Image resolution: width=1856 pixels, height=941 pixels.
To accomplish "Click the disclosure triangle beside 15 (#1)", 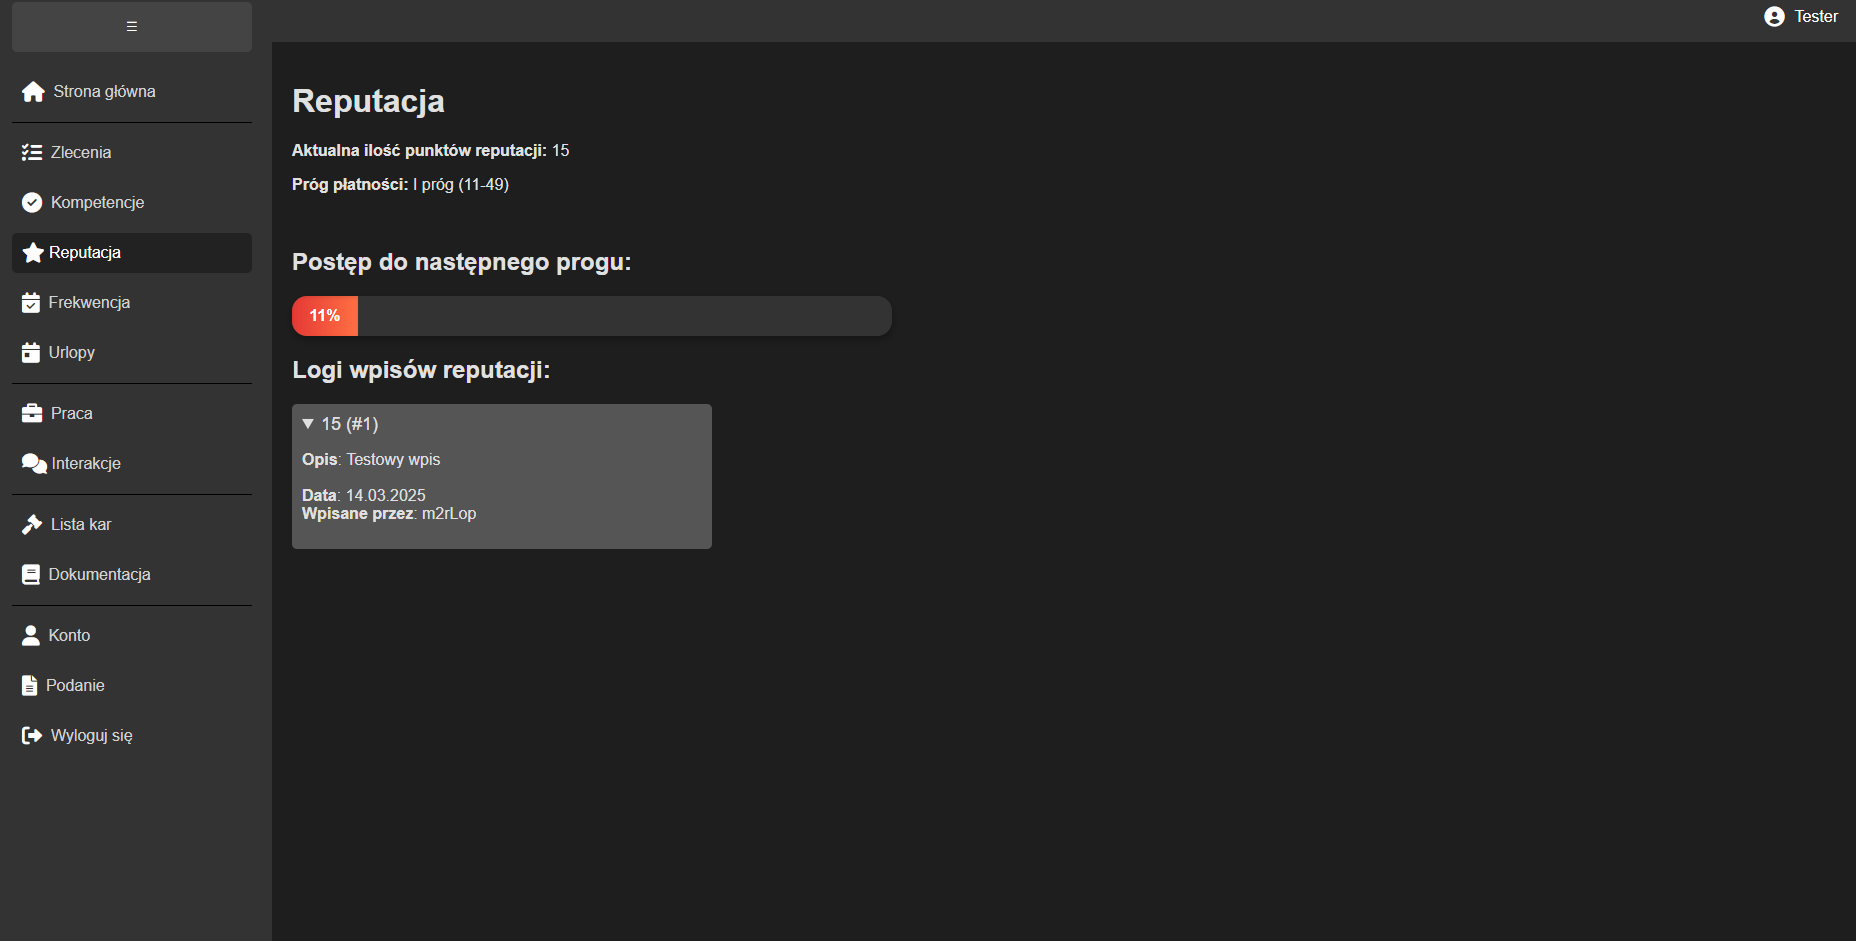I will pyautogui.click(x=308, y=424).
